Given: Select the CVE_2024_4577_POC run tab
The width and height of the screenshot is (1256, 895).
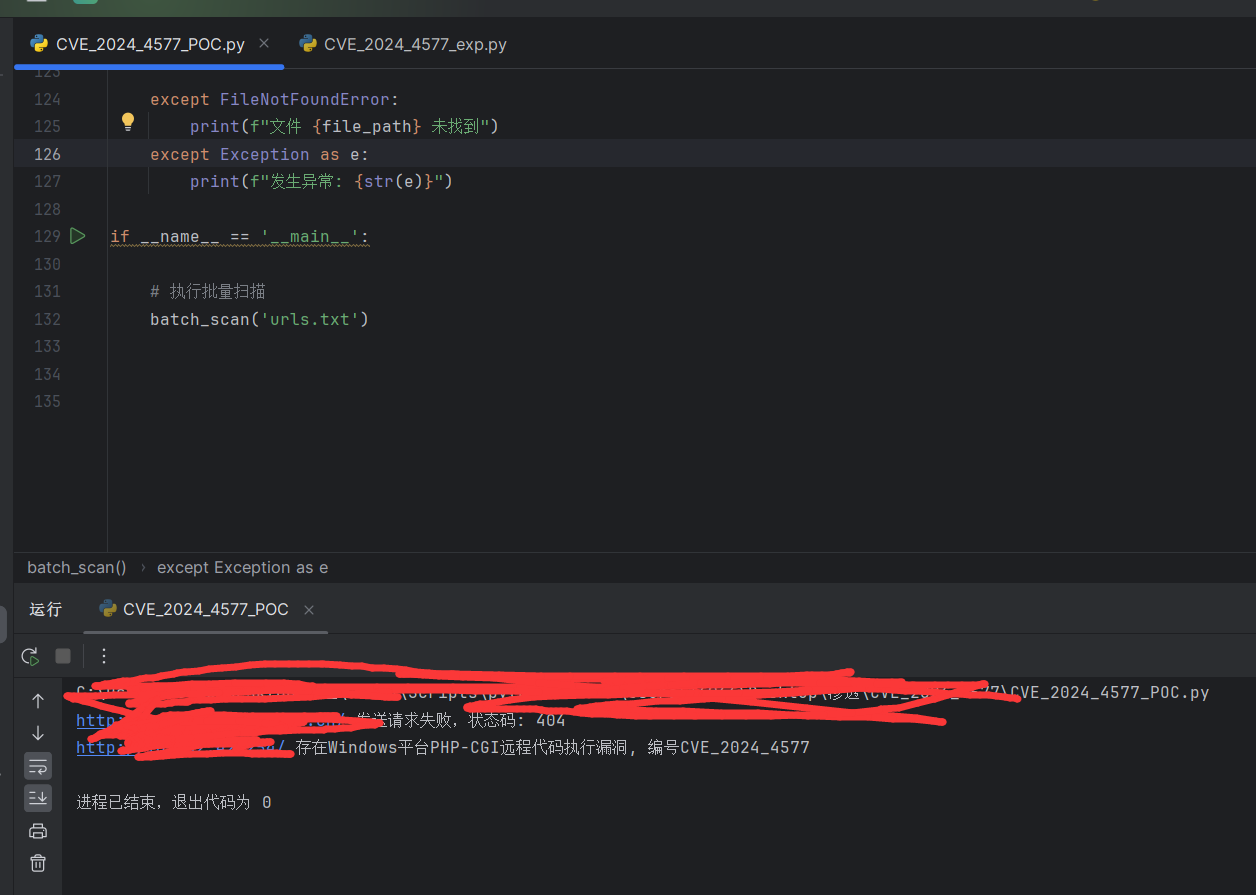Looking at the screenshot, I should (205, 609).
